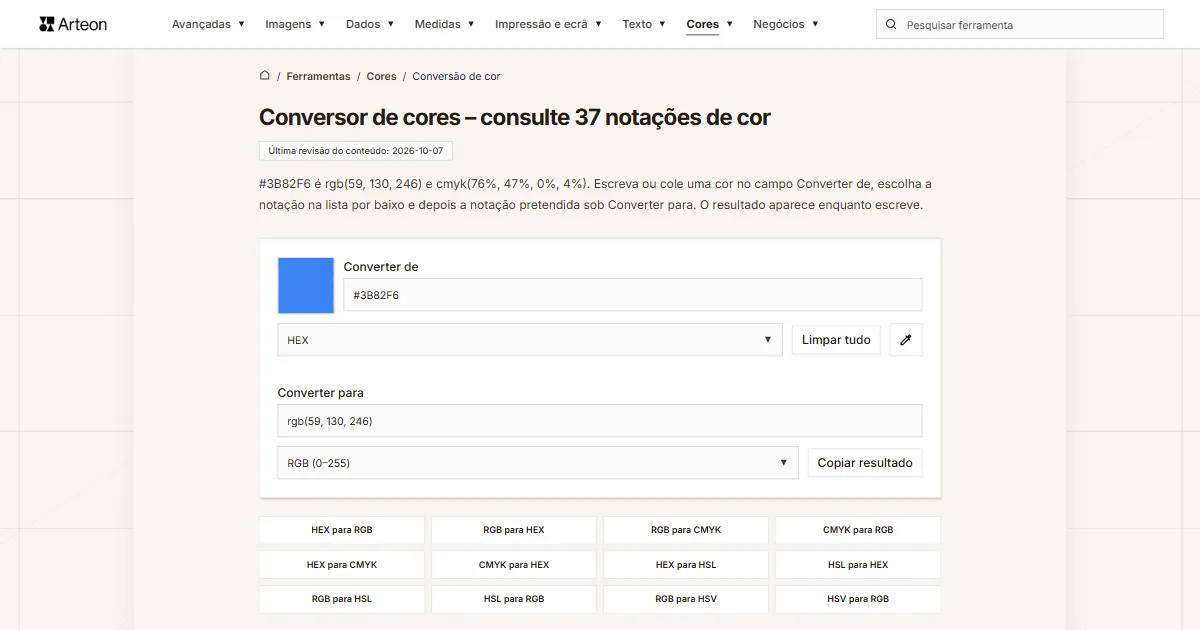Click the Converter para result field
Viewport: 1200px width, 630px height.
(600, 421)
